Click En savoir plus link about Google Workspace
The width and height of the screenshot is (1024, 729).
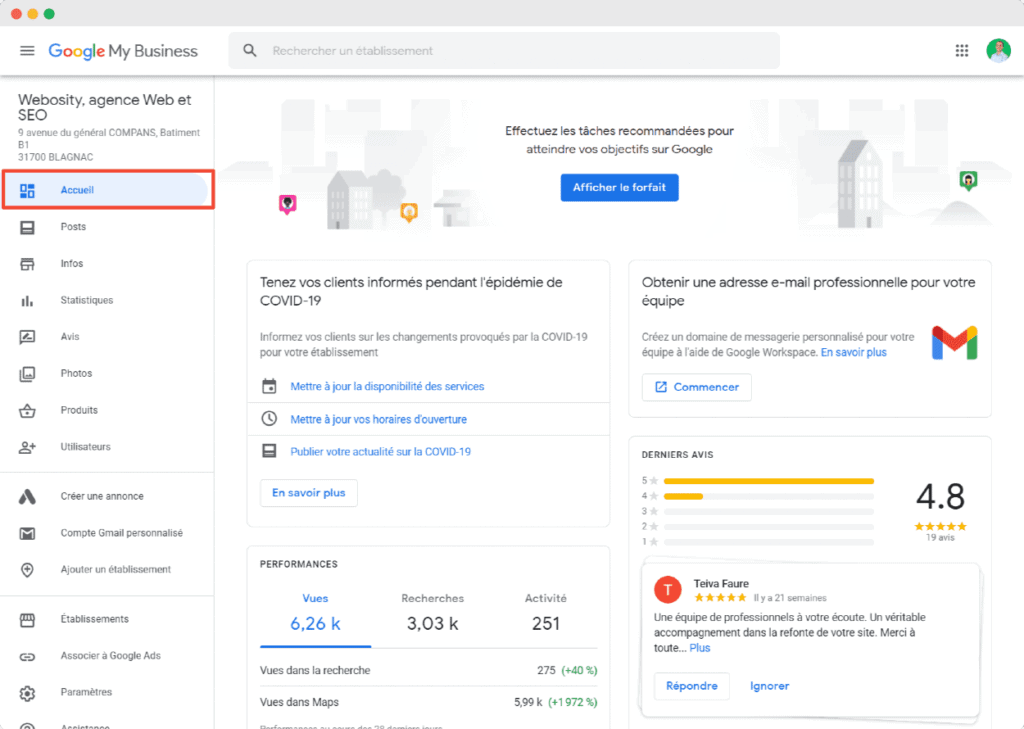pyautogui.click(x=854, y=352)
